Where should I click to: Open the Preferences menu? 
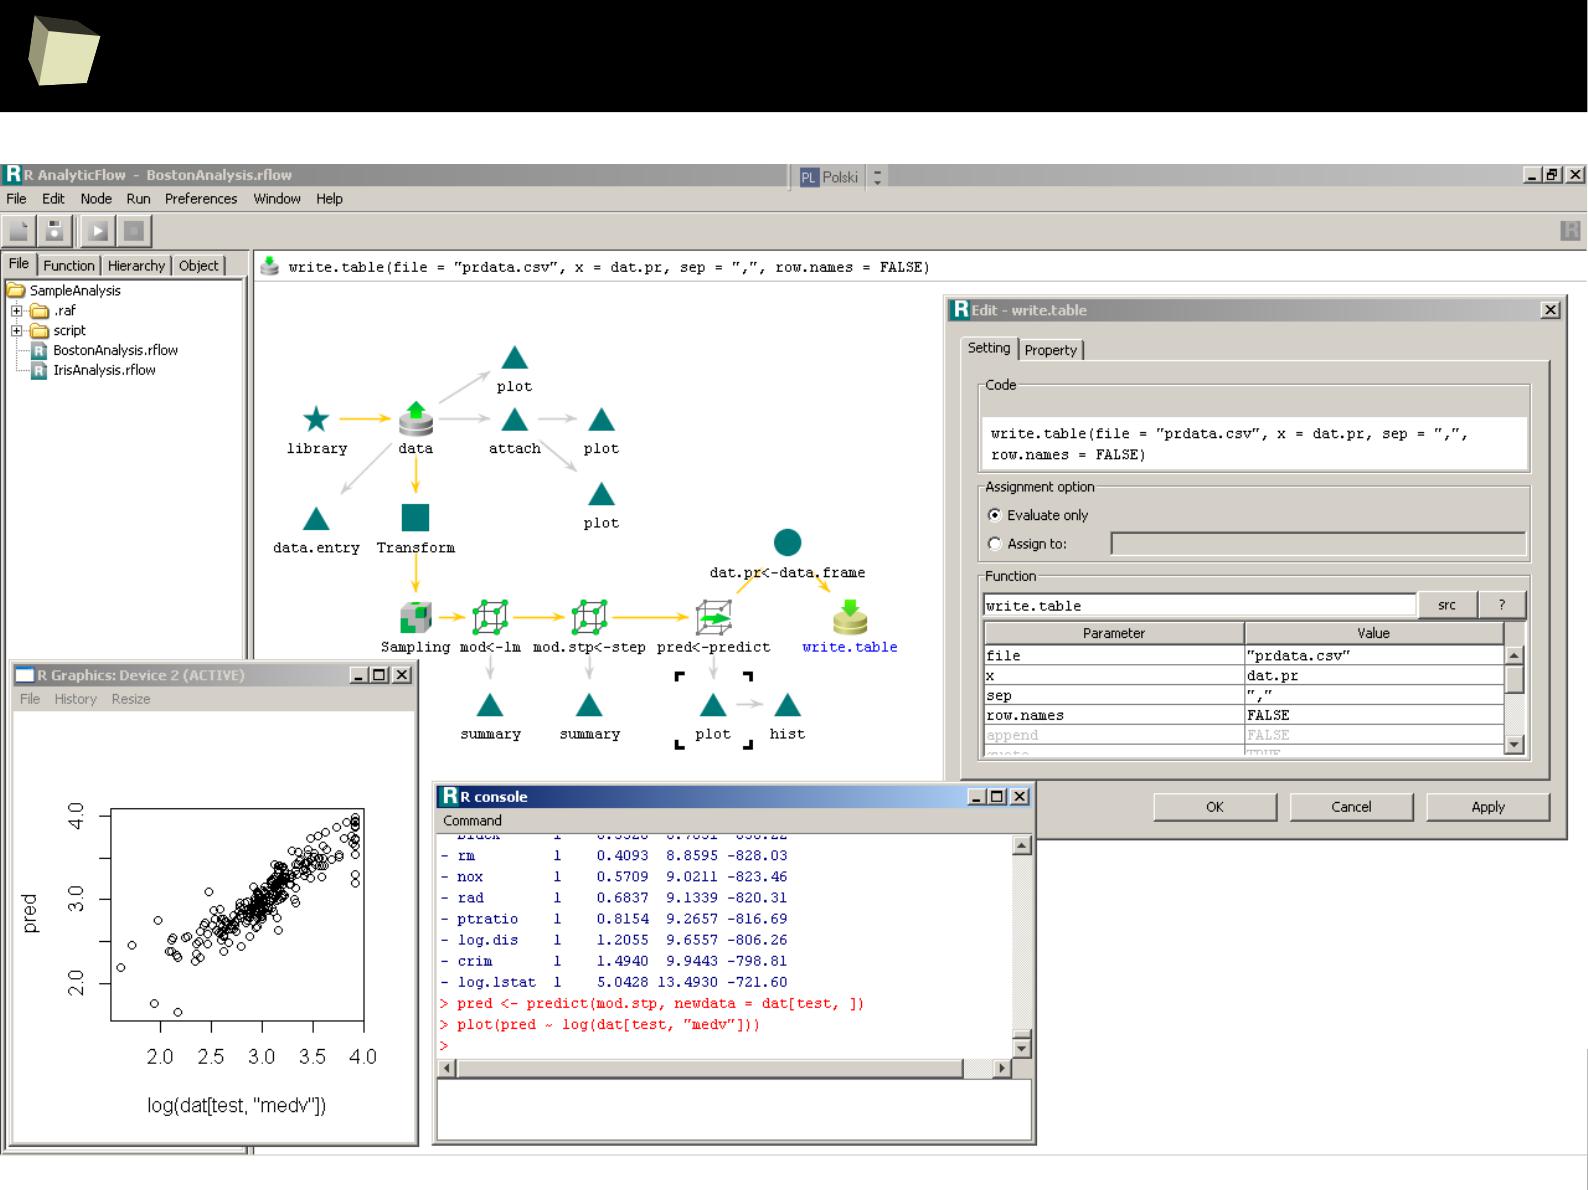(201, 199)
